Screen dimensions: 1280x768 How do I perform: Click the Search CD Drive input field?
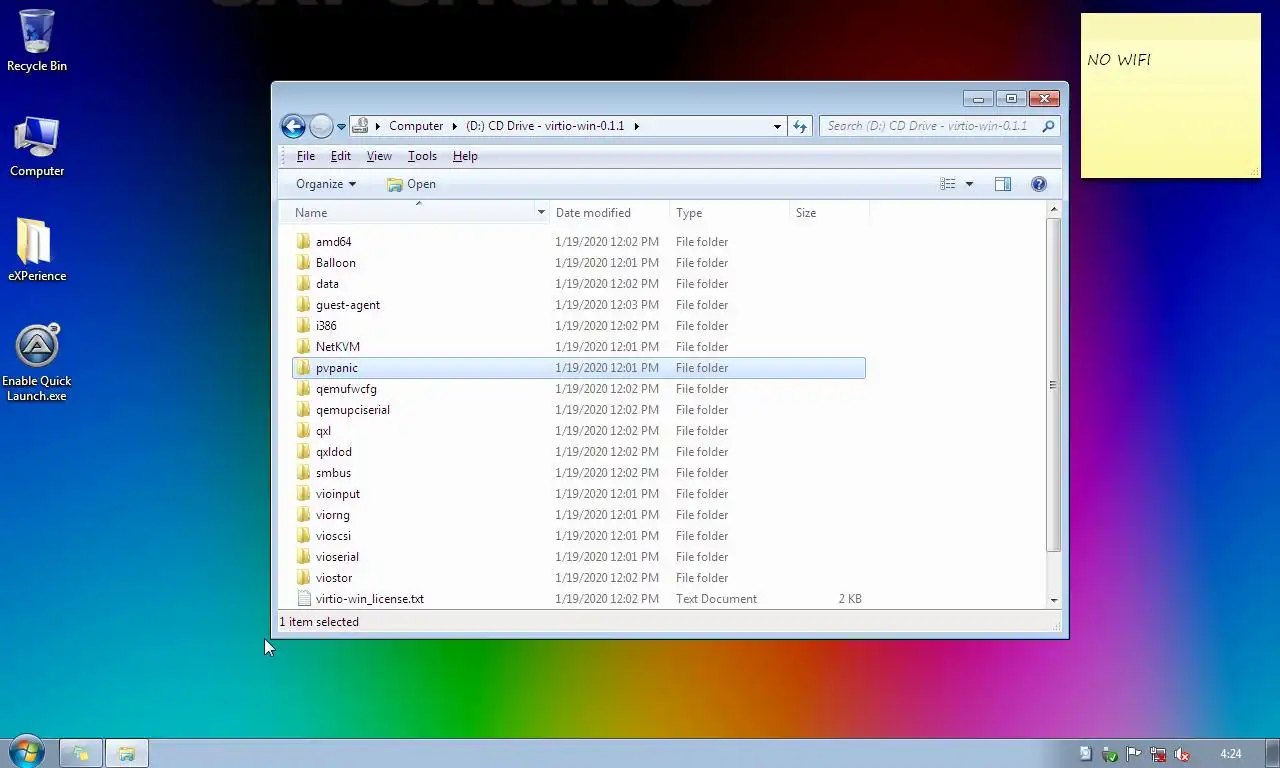[928, 126]
